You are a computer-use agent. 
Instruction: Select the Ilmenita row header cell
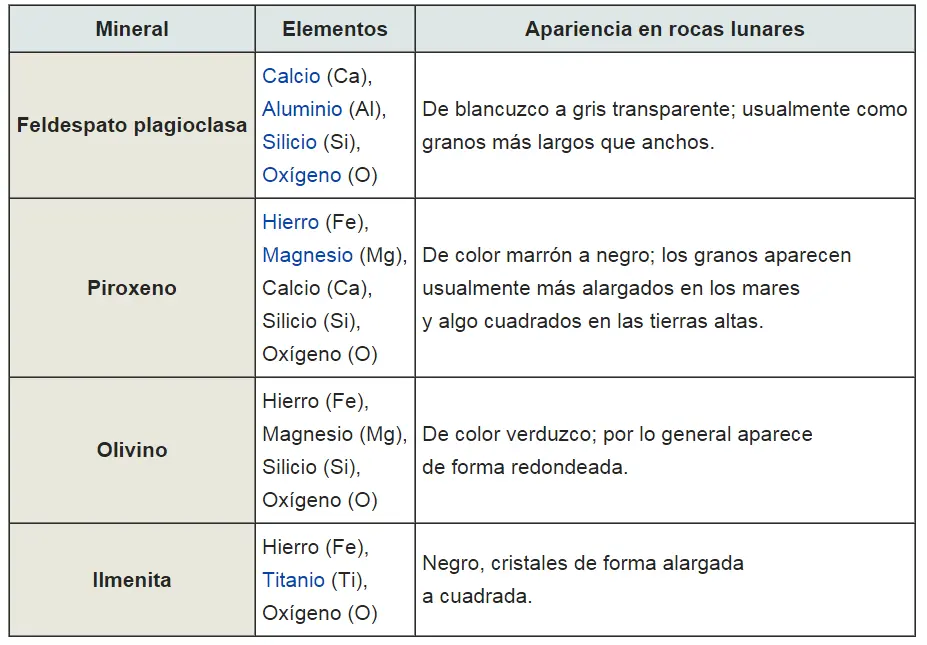pos(132,580)
